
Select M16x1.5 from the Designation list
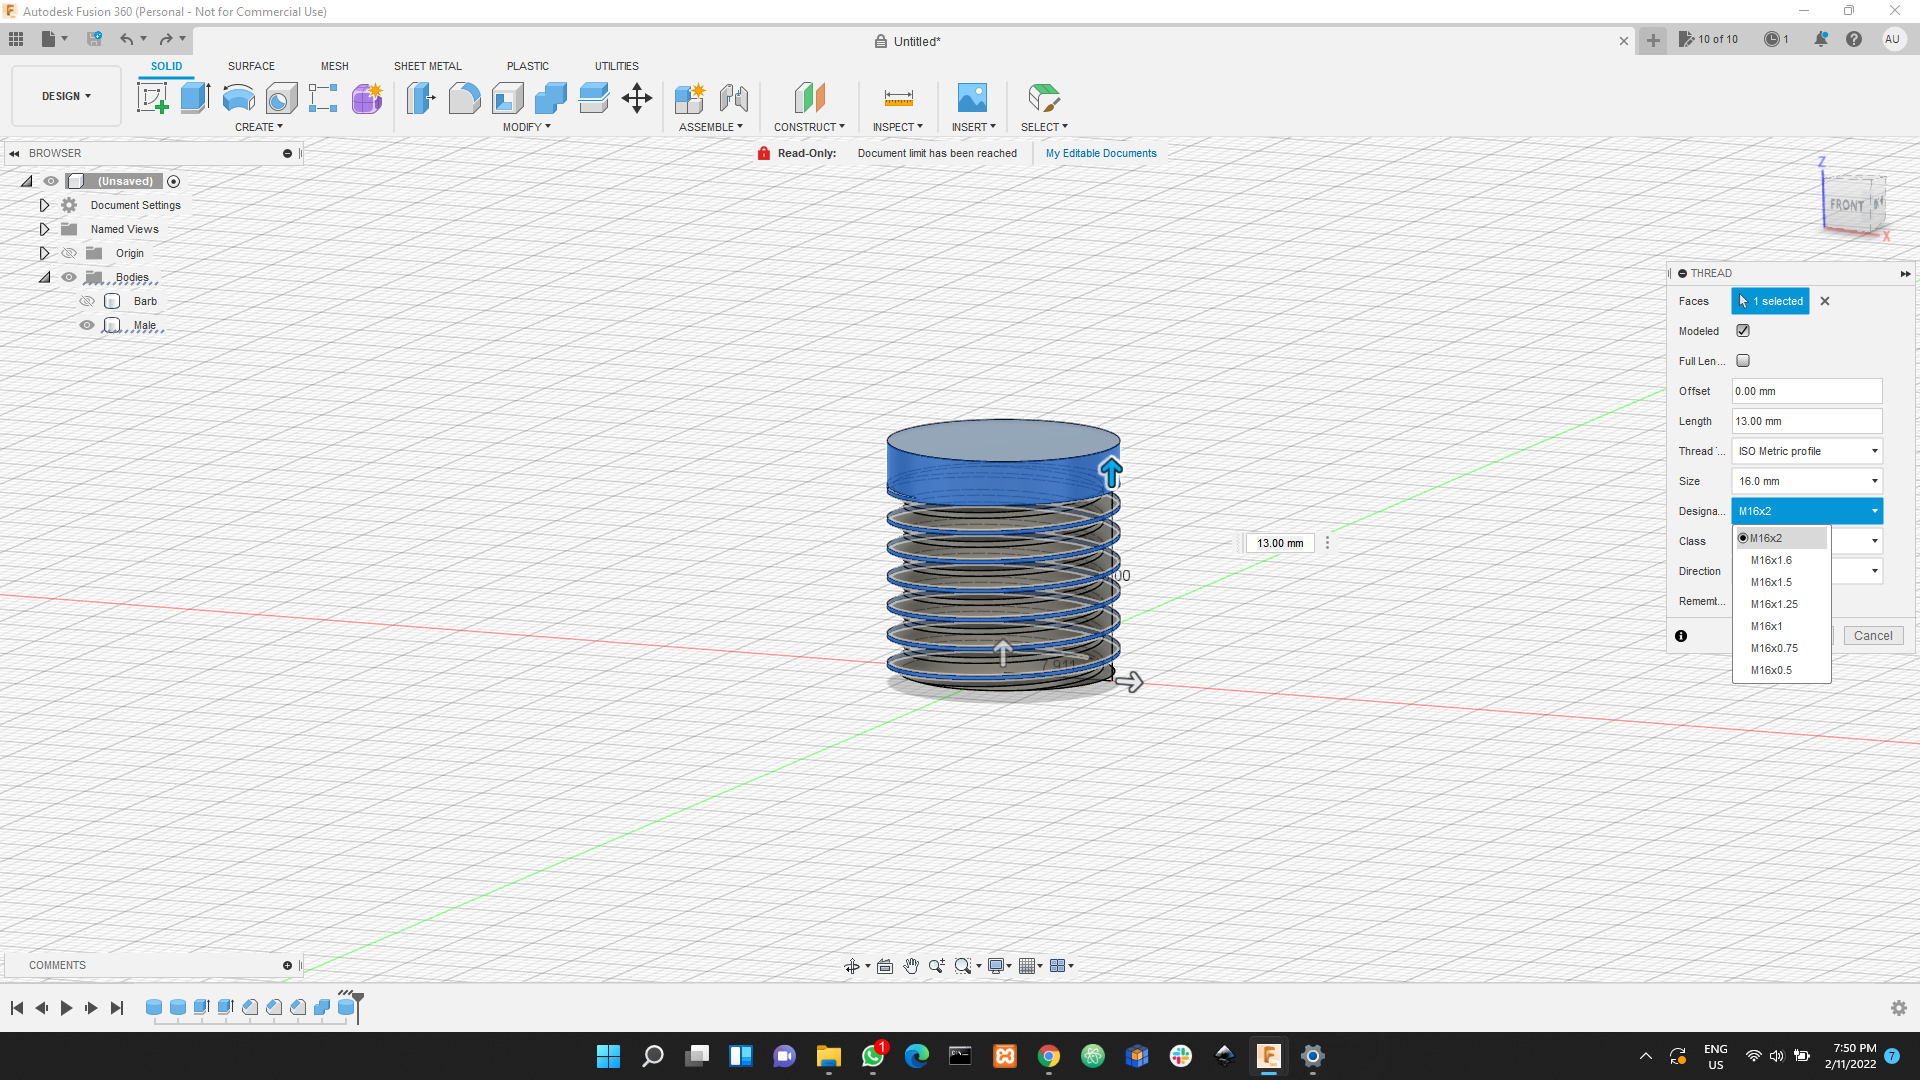(x=1771, y=581)
